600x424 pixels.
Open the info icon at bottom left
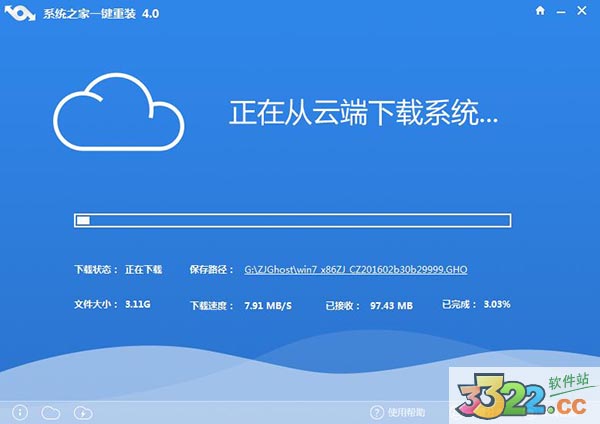(x=20, y=413)
